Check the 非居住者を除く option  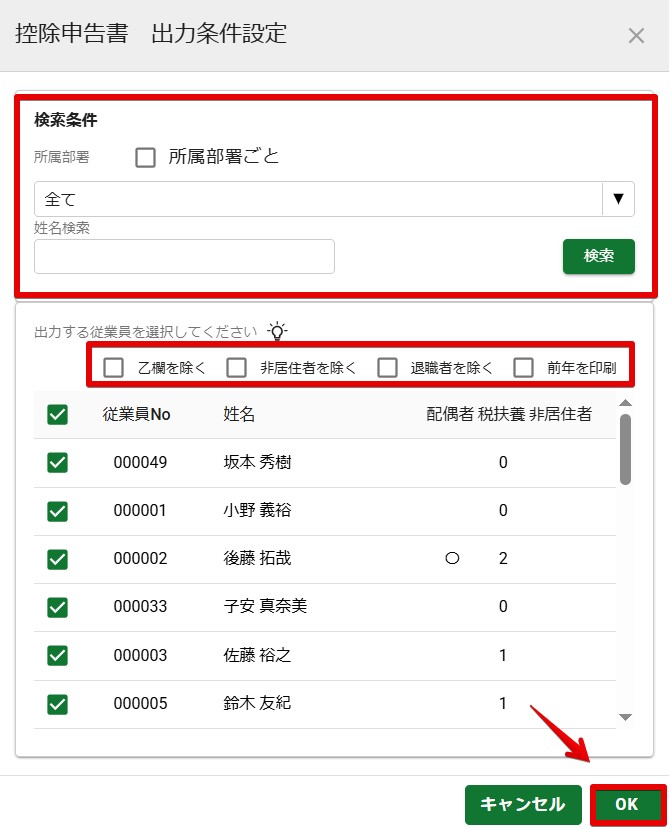[x=236, y=367]
